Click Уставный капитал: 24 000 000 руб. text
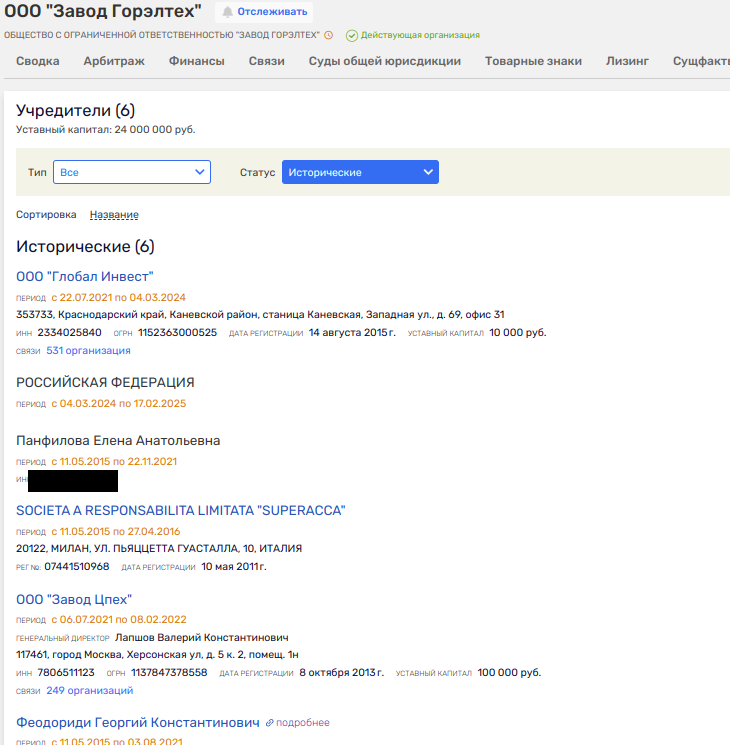The width and height of the screenshot is (730, 745). (106, 130)
